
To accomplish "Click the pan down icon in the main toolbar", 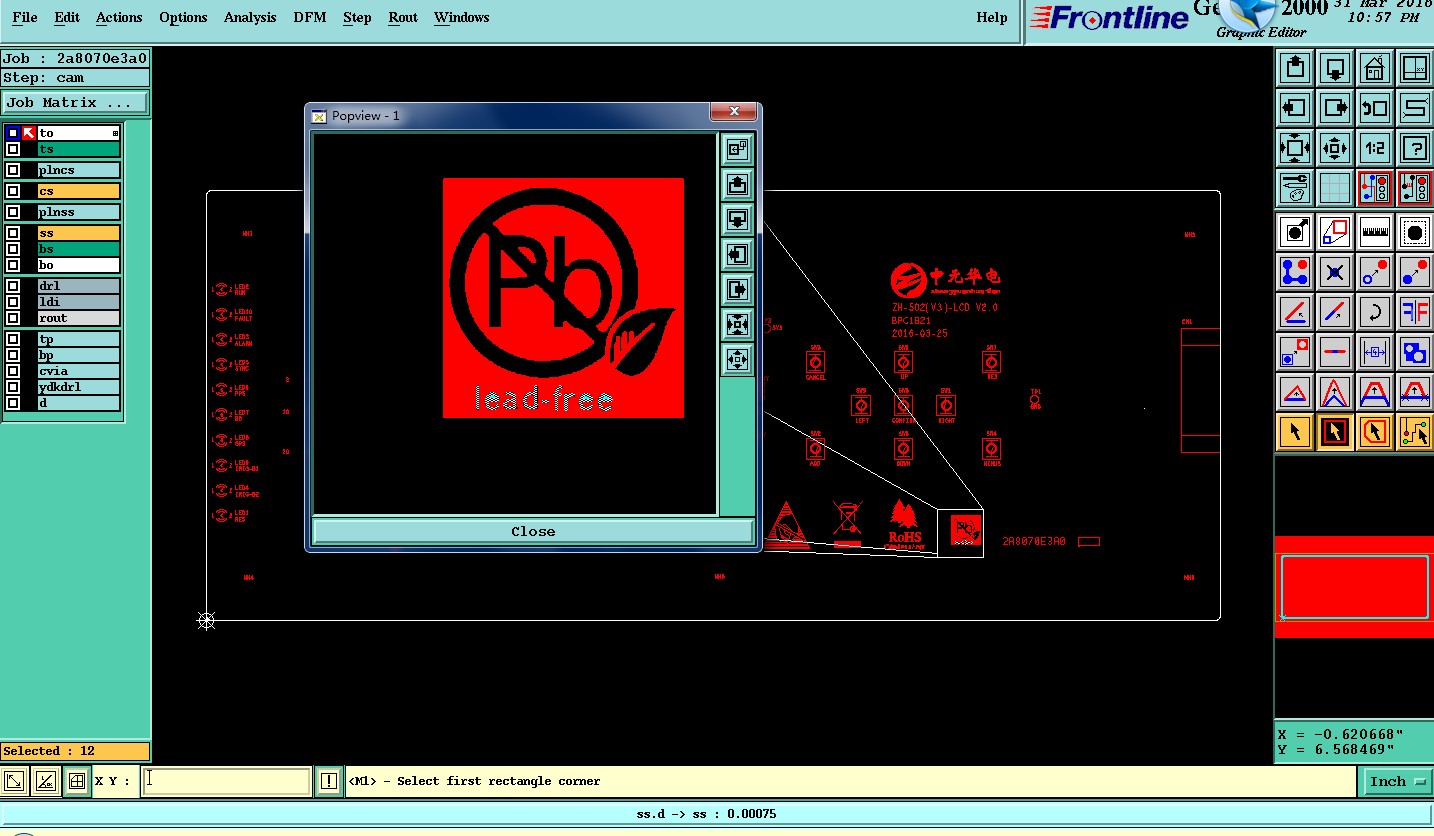I will point(1335,69).
